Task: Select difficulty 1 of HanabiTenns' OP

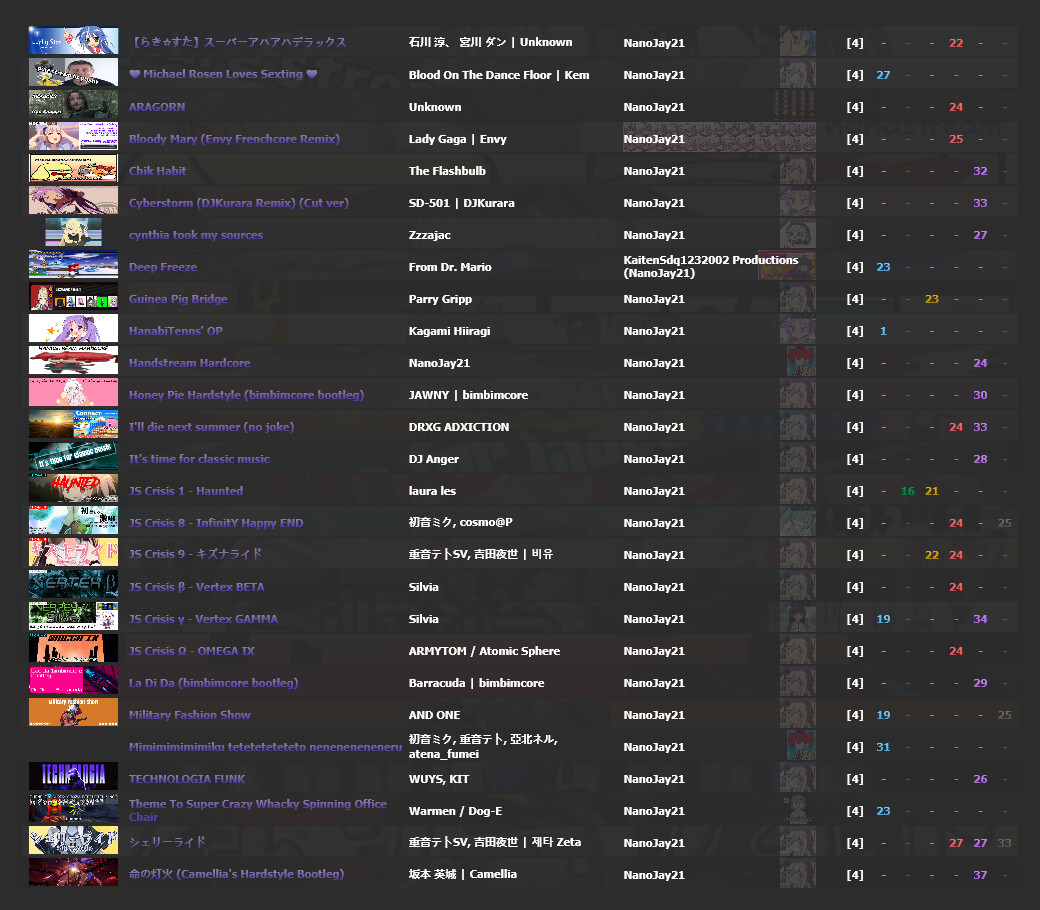Action: (x=883, y=331)
